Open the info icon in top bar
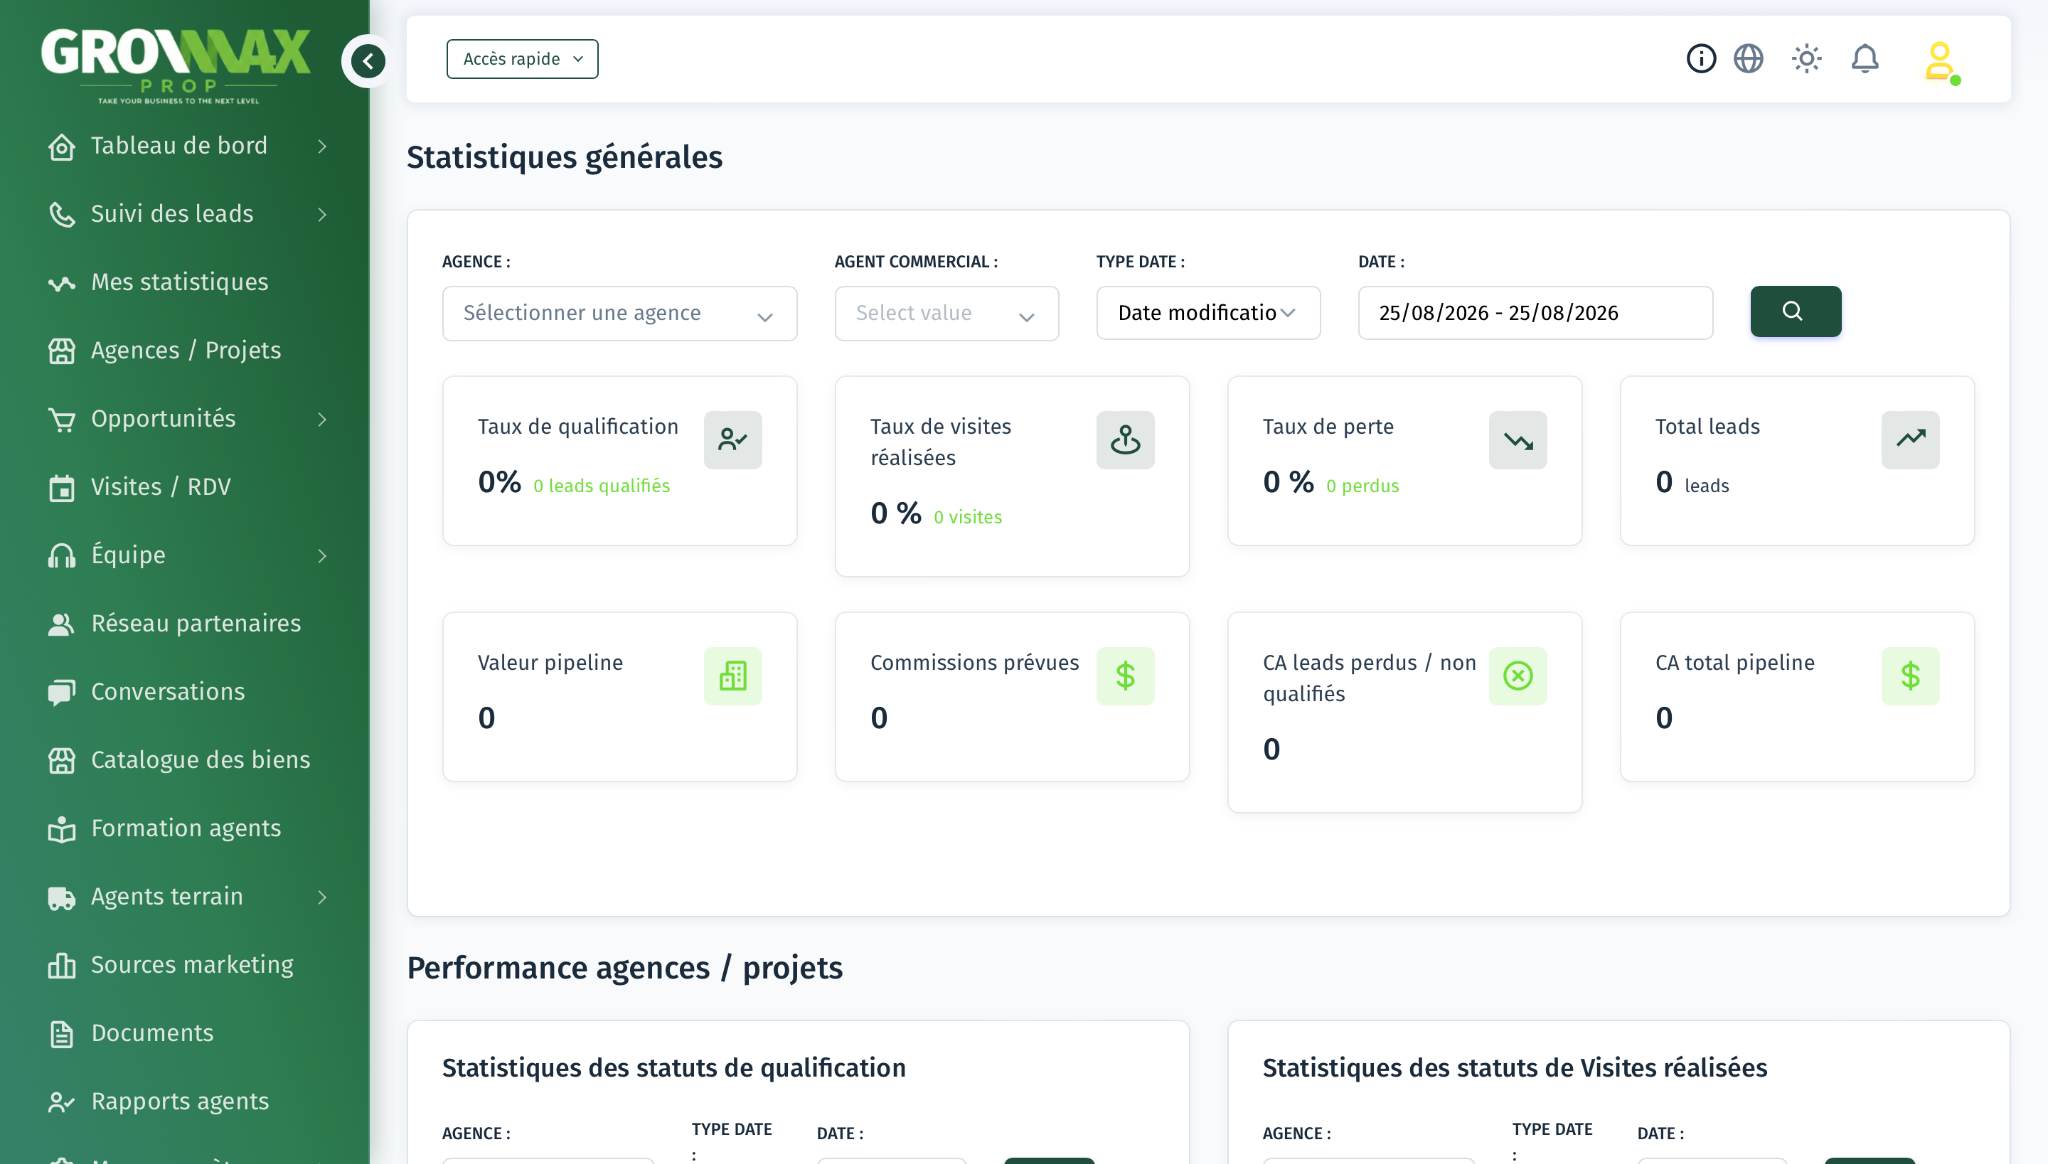This screenshot has height=1164, width=2048. pos(1701,59)
